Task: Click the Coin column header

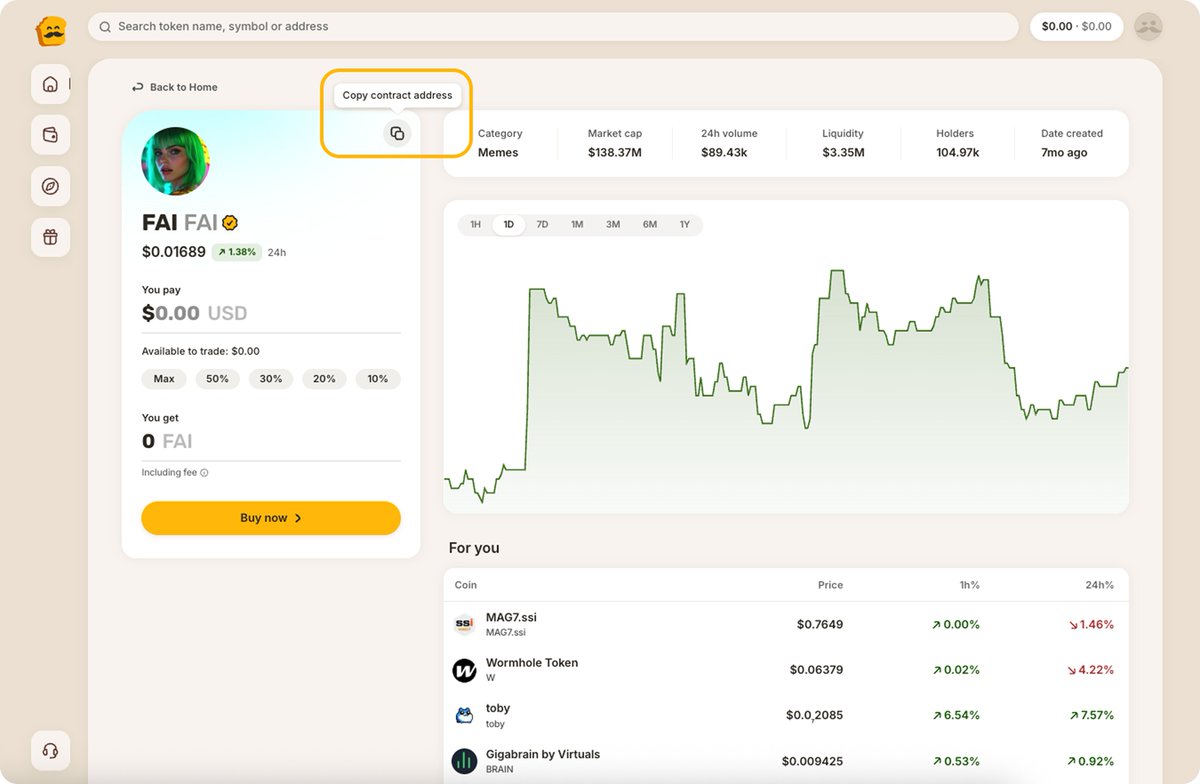Action: (x=466, y=585)
